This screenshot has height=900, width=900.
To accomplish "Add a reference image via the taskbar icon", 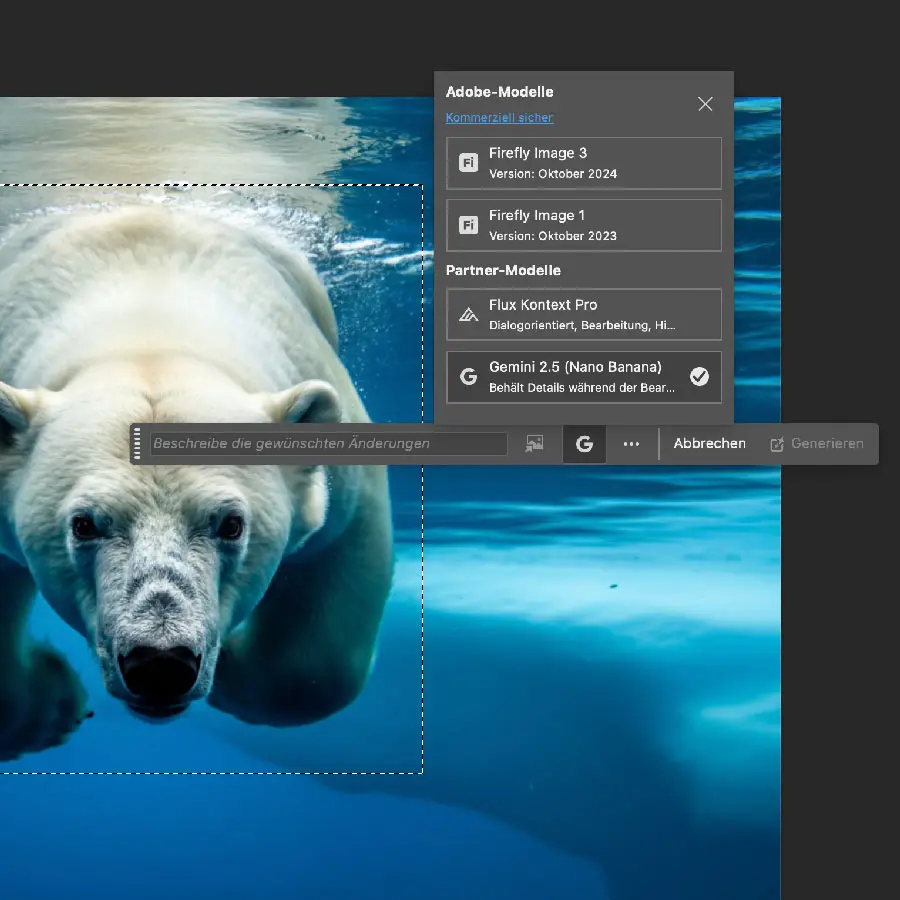I will click(535, 444).
